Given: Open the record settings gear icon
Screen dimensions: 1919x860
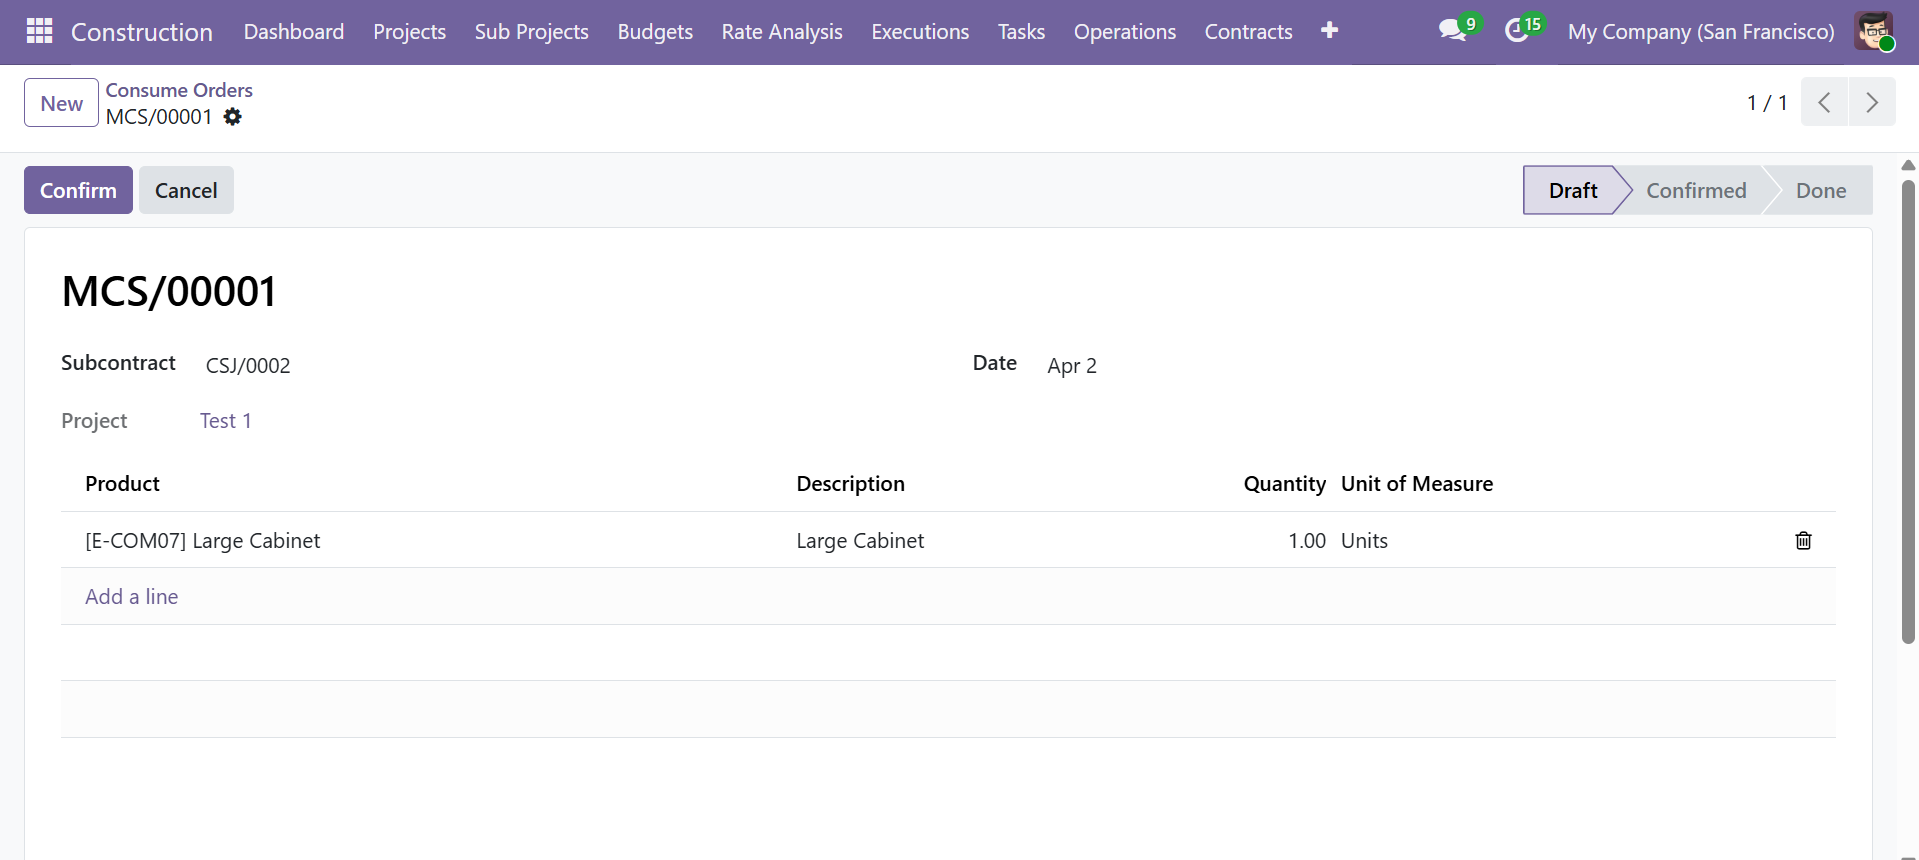Looking at the screenshot, I should pyautogui.click(x=233, y=117).
